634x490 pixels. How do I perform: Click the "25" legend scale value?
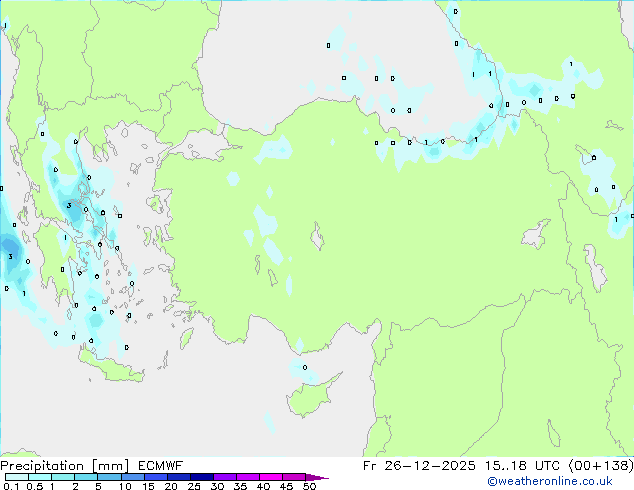click(x=194, y=486)
